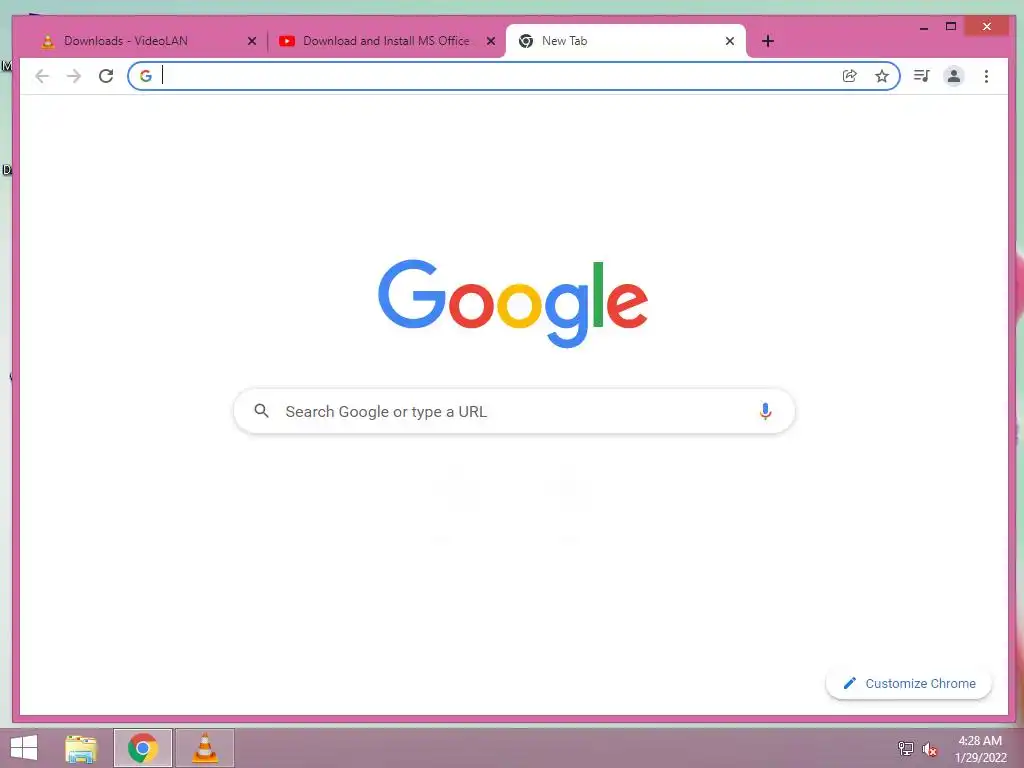The width and height of the screenshot is (1024, 768).
Task: Click the Google G icon in address bar
Action: click(146, 76)
